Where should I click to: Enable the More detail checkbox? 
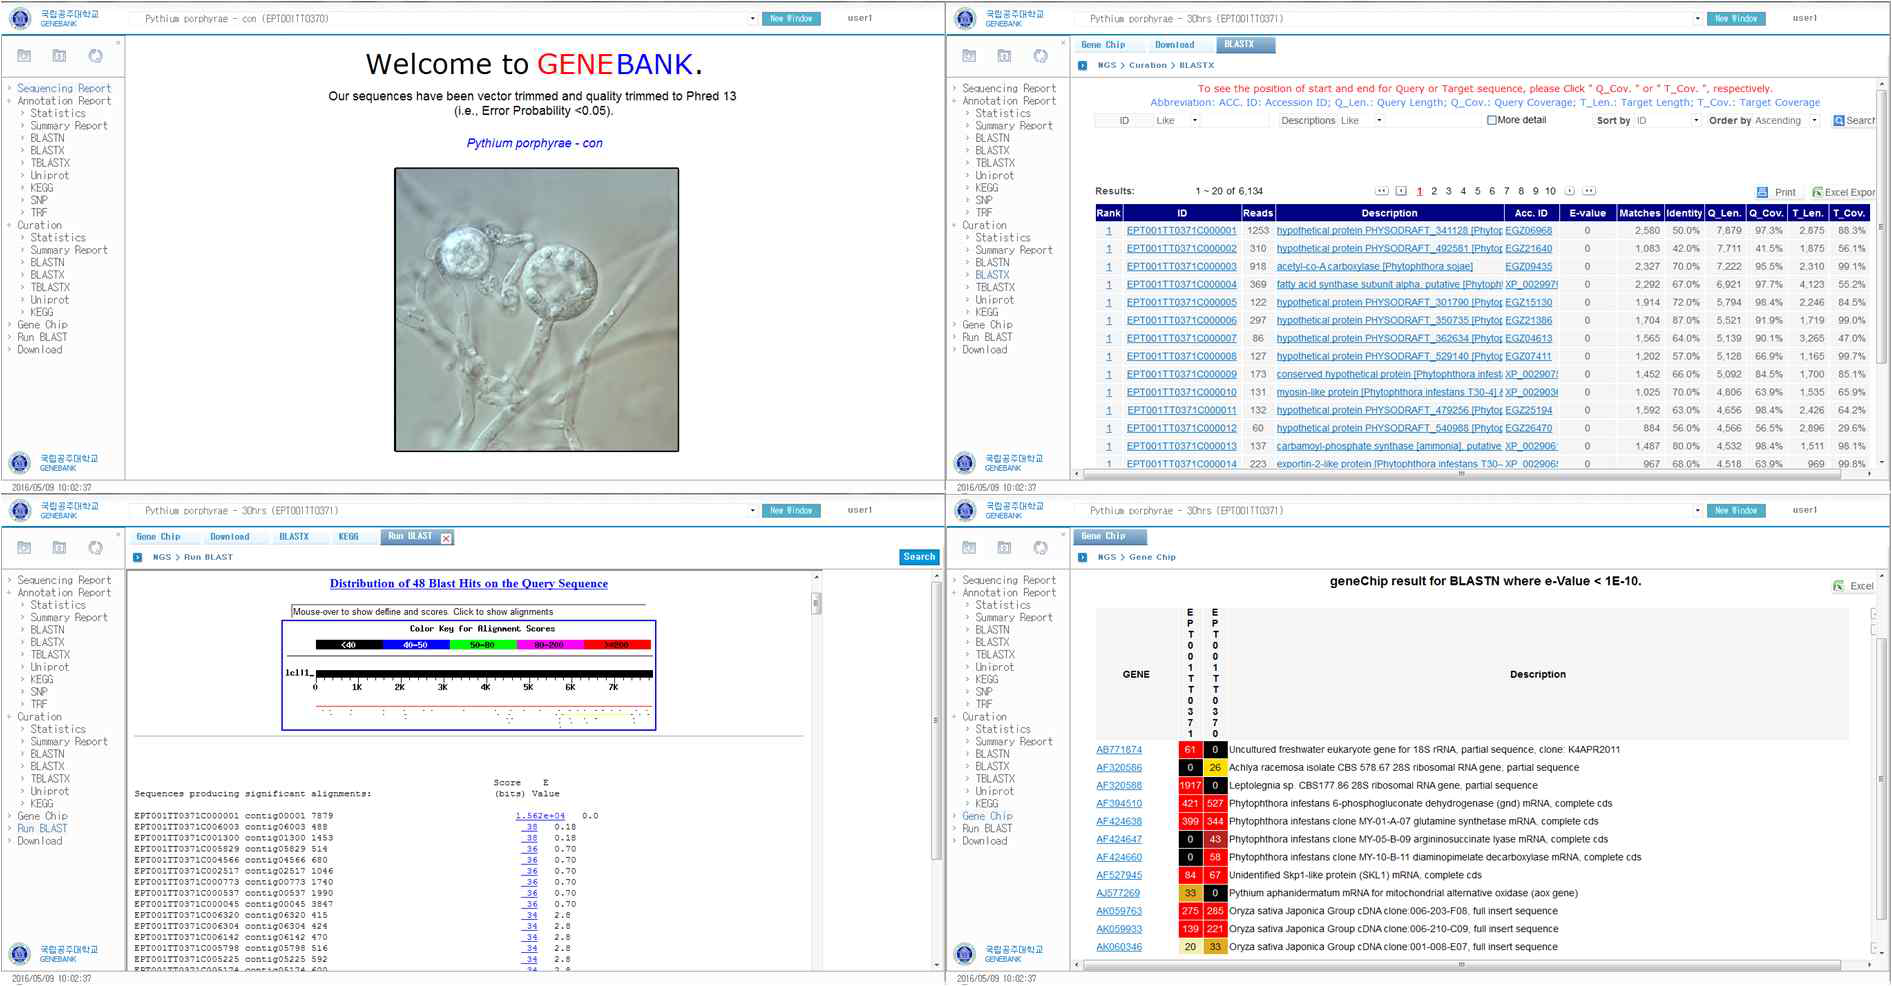(x=1492, y=120)
